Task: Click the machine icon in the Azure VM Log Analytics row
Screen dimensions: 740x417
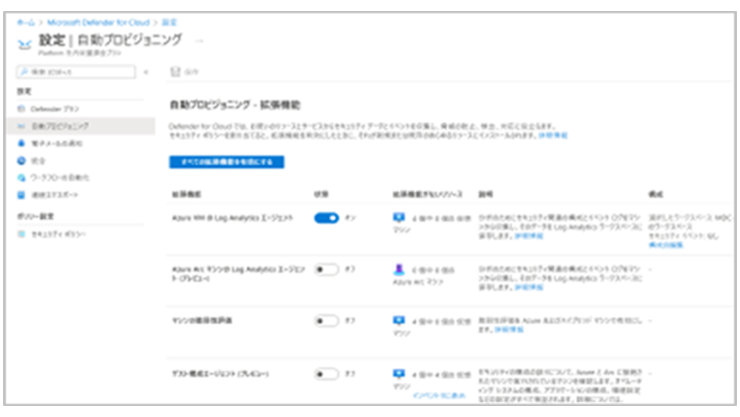Action: tap(399, 217)
